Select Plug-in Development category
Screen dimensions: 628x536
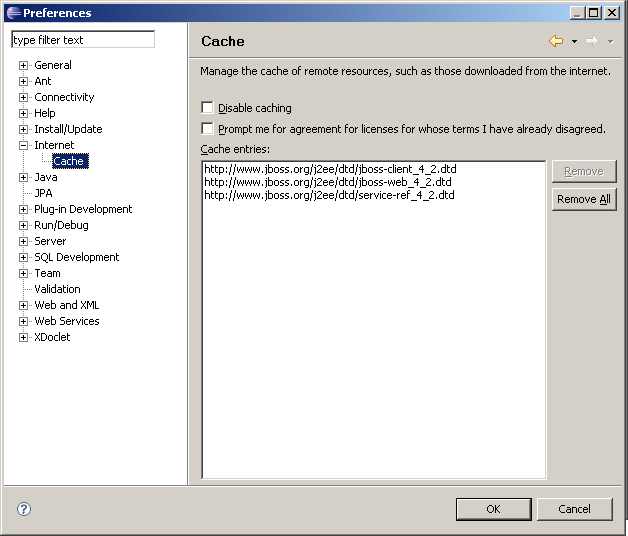pyautogui.click(x=83, y=209)
